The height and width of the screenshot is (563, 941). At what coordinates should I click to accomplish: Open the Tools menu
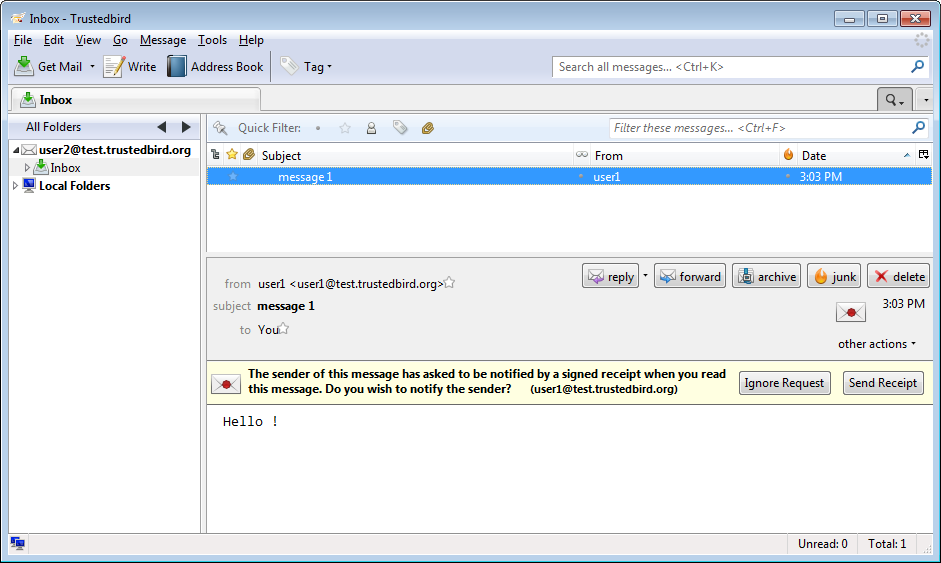(x=212, y=40)
